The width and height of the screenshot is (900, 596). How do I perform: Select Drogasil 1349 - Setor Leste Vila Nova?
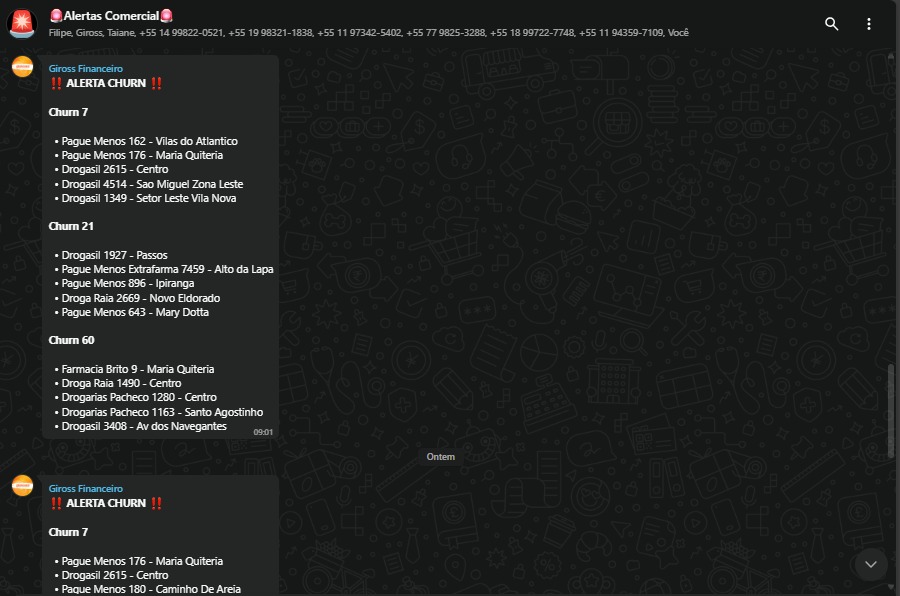(149, 198)
